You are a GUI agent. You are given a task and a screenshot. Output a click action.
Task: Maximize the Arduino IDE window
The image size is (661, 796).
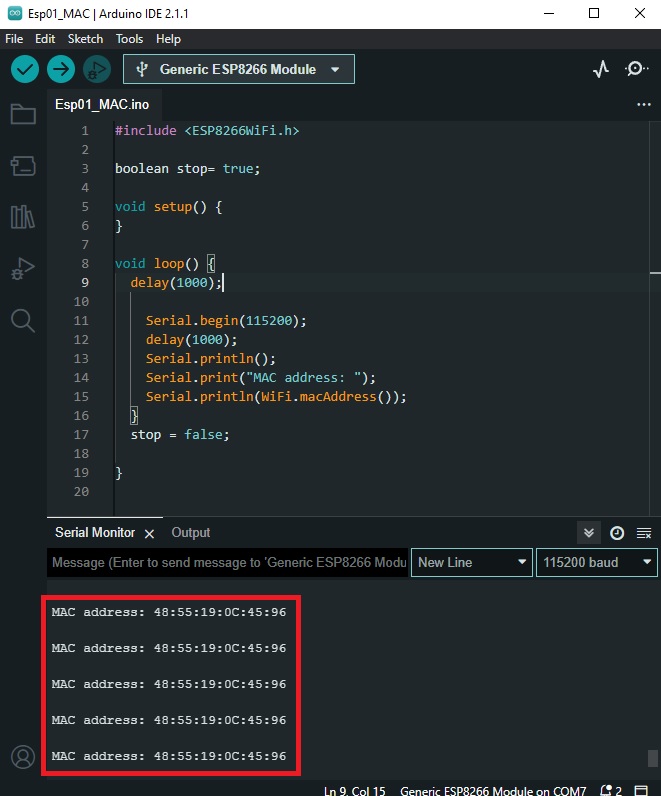[x=594, y=14]
